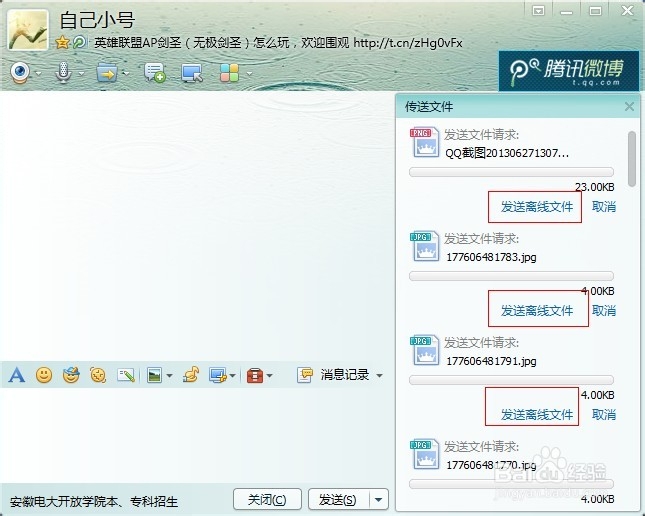Click the green Tencent Weibo icon beside signature
The height and width of the screenshot is (516, 645).
point(79,42)
